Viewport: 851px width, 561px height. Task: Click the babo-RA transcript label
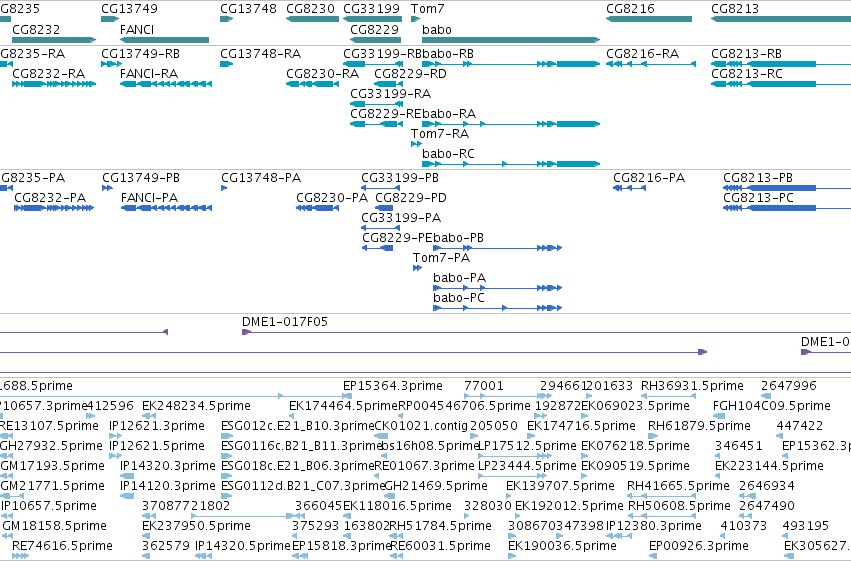[x=449, y=114]
